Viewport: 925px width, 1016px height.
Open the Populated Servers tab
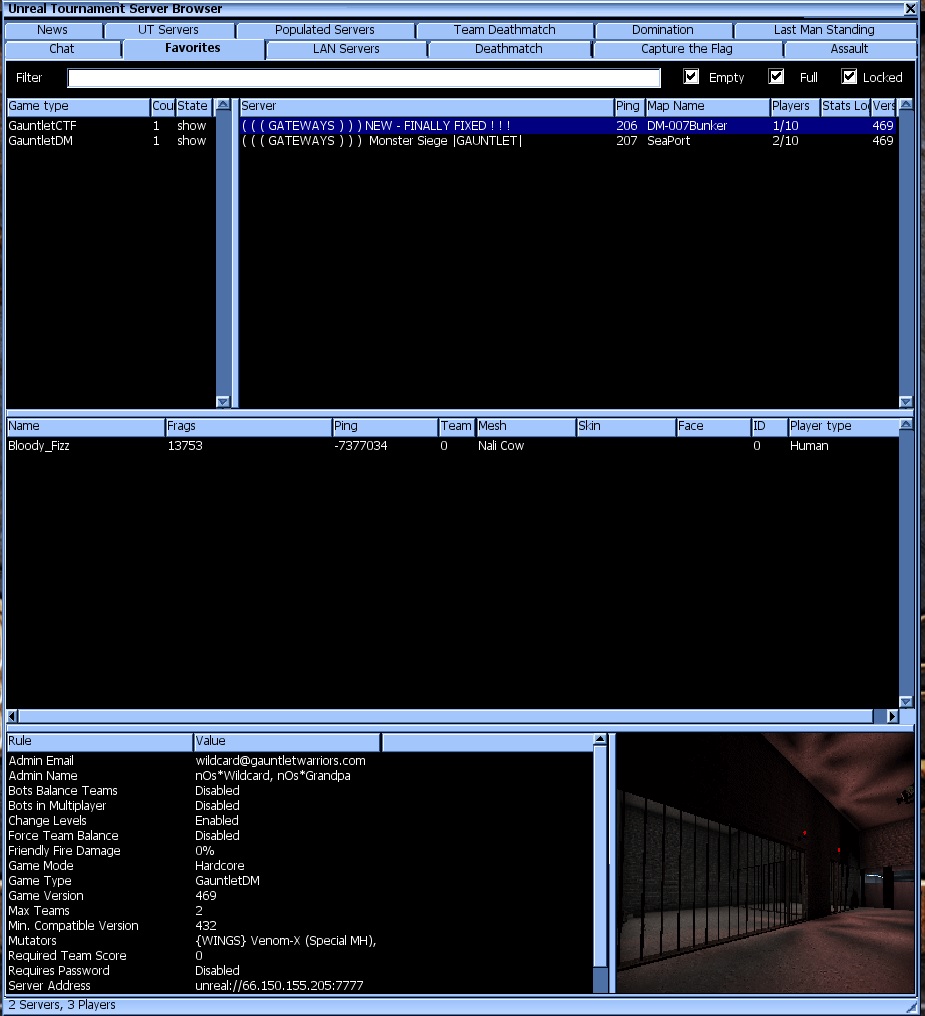pos(325,30)
